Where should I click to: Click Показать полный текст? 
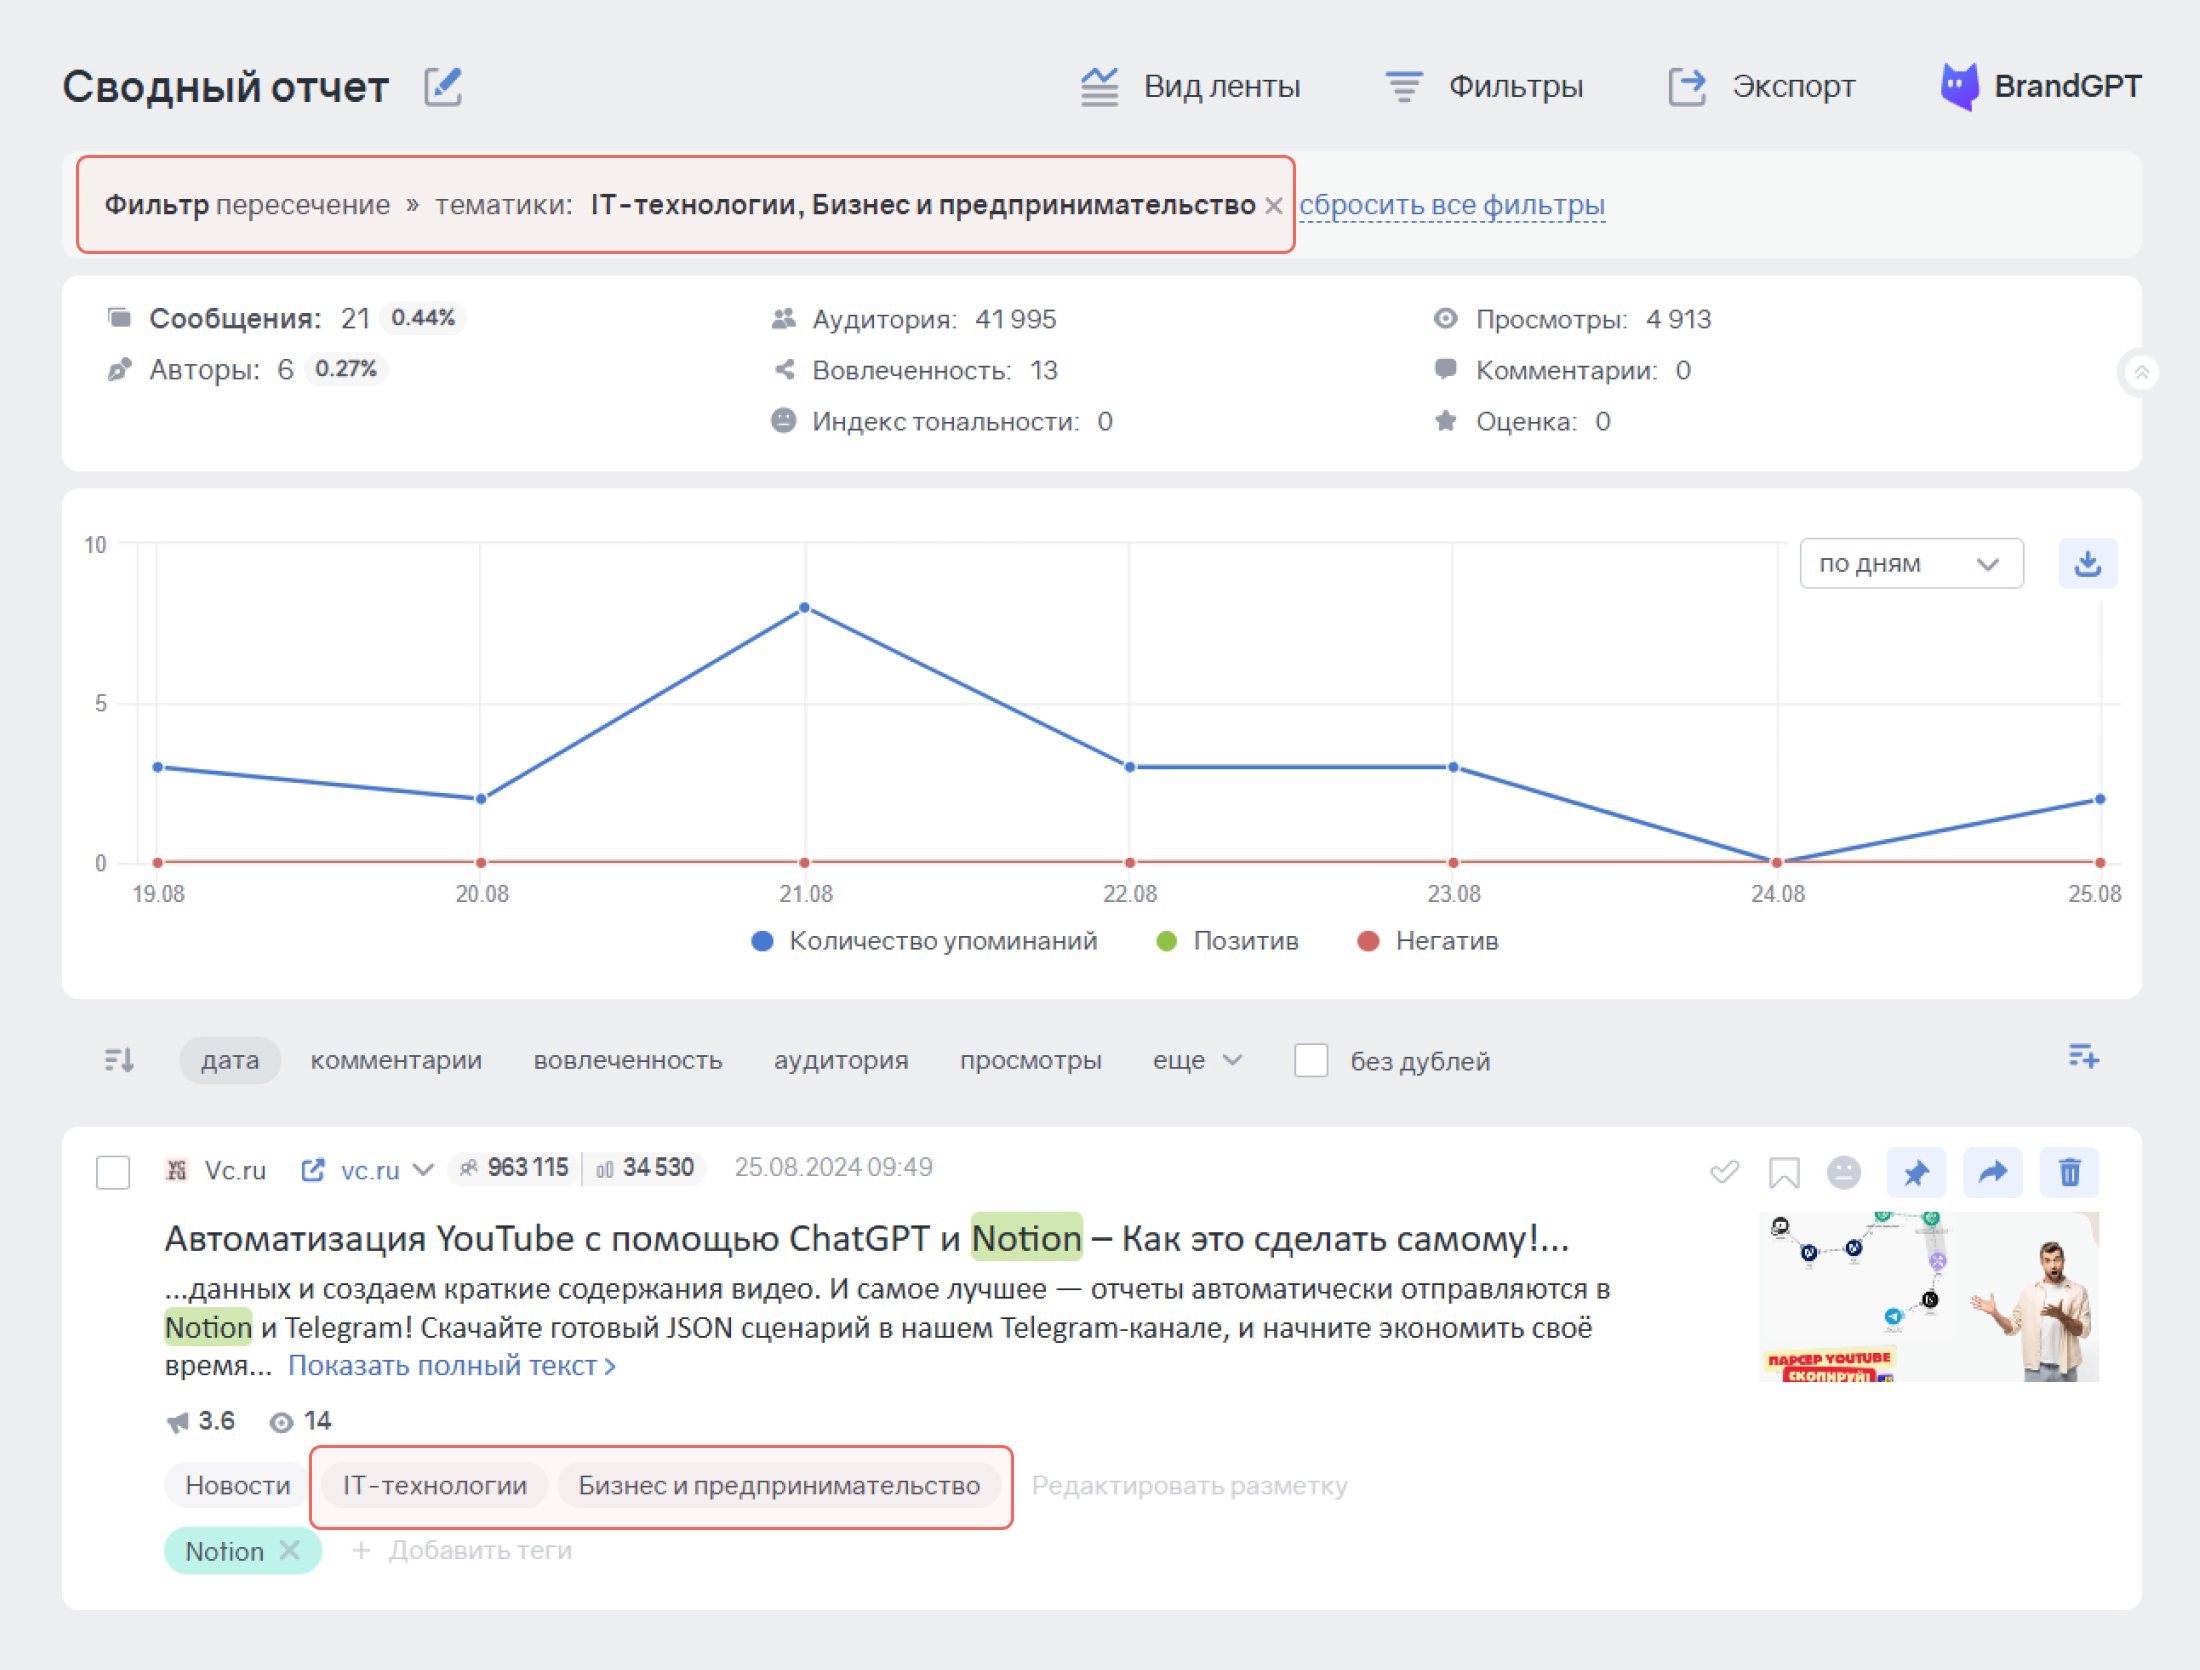coord(451,1366)
